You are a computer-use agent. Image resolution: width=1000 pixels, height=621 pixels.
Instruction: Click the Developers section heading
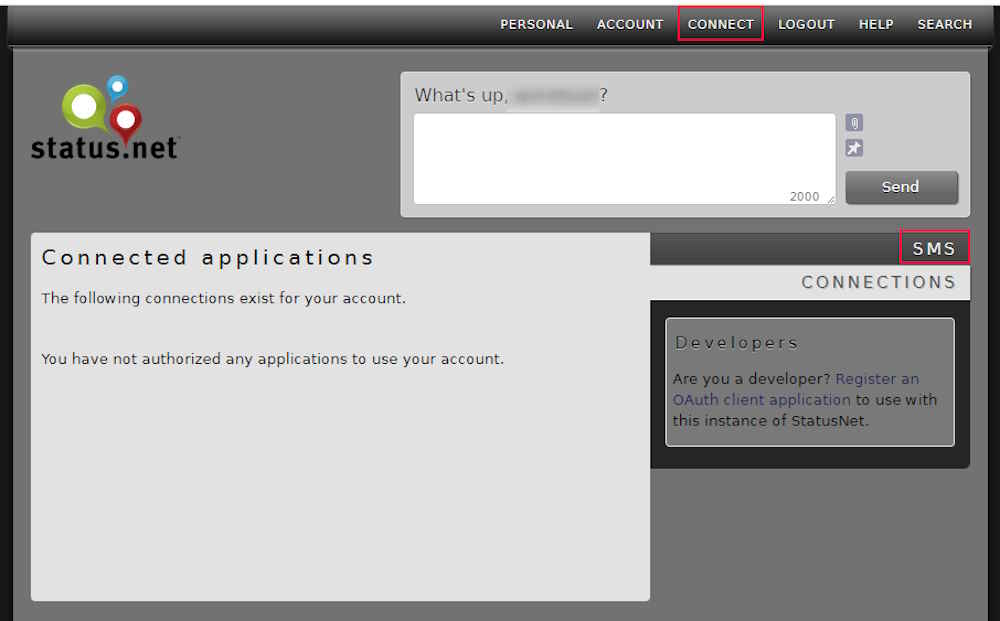coord(736,342)
